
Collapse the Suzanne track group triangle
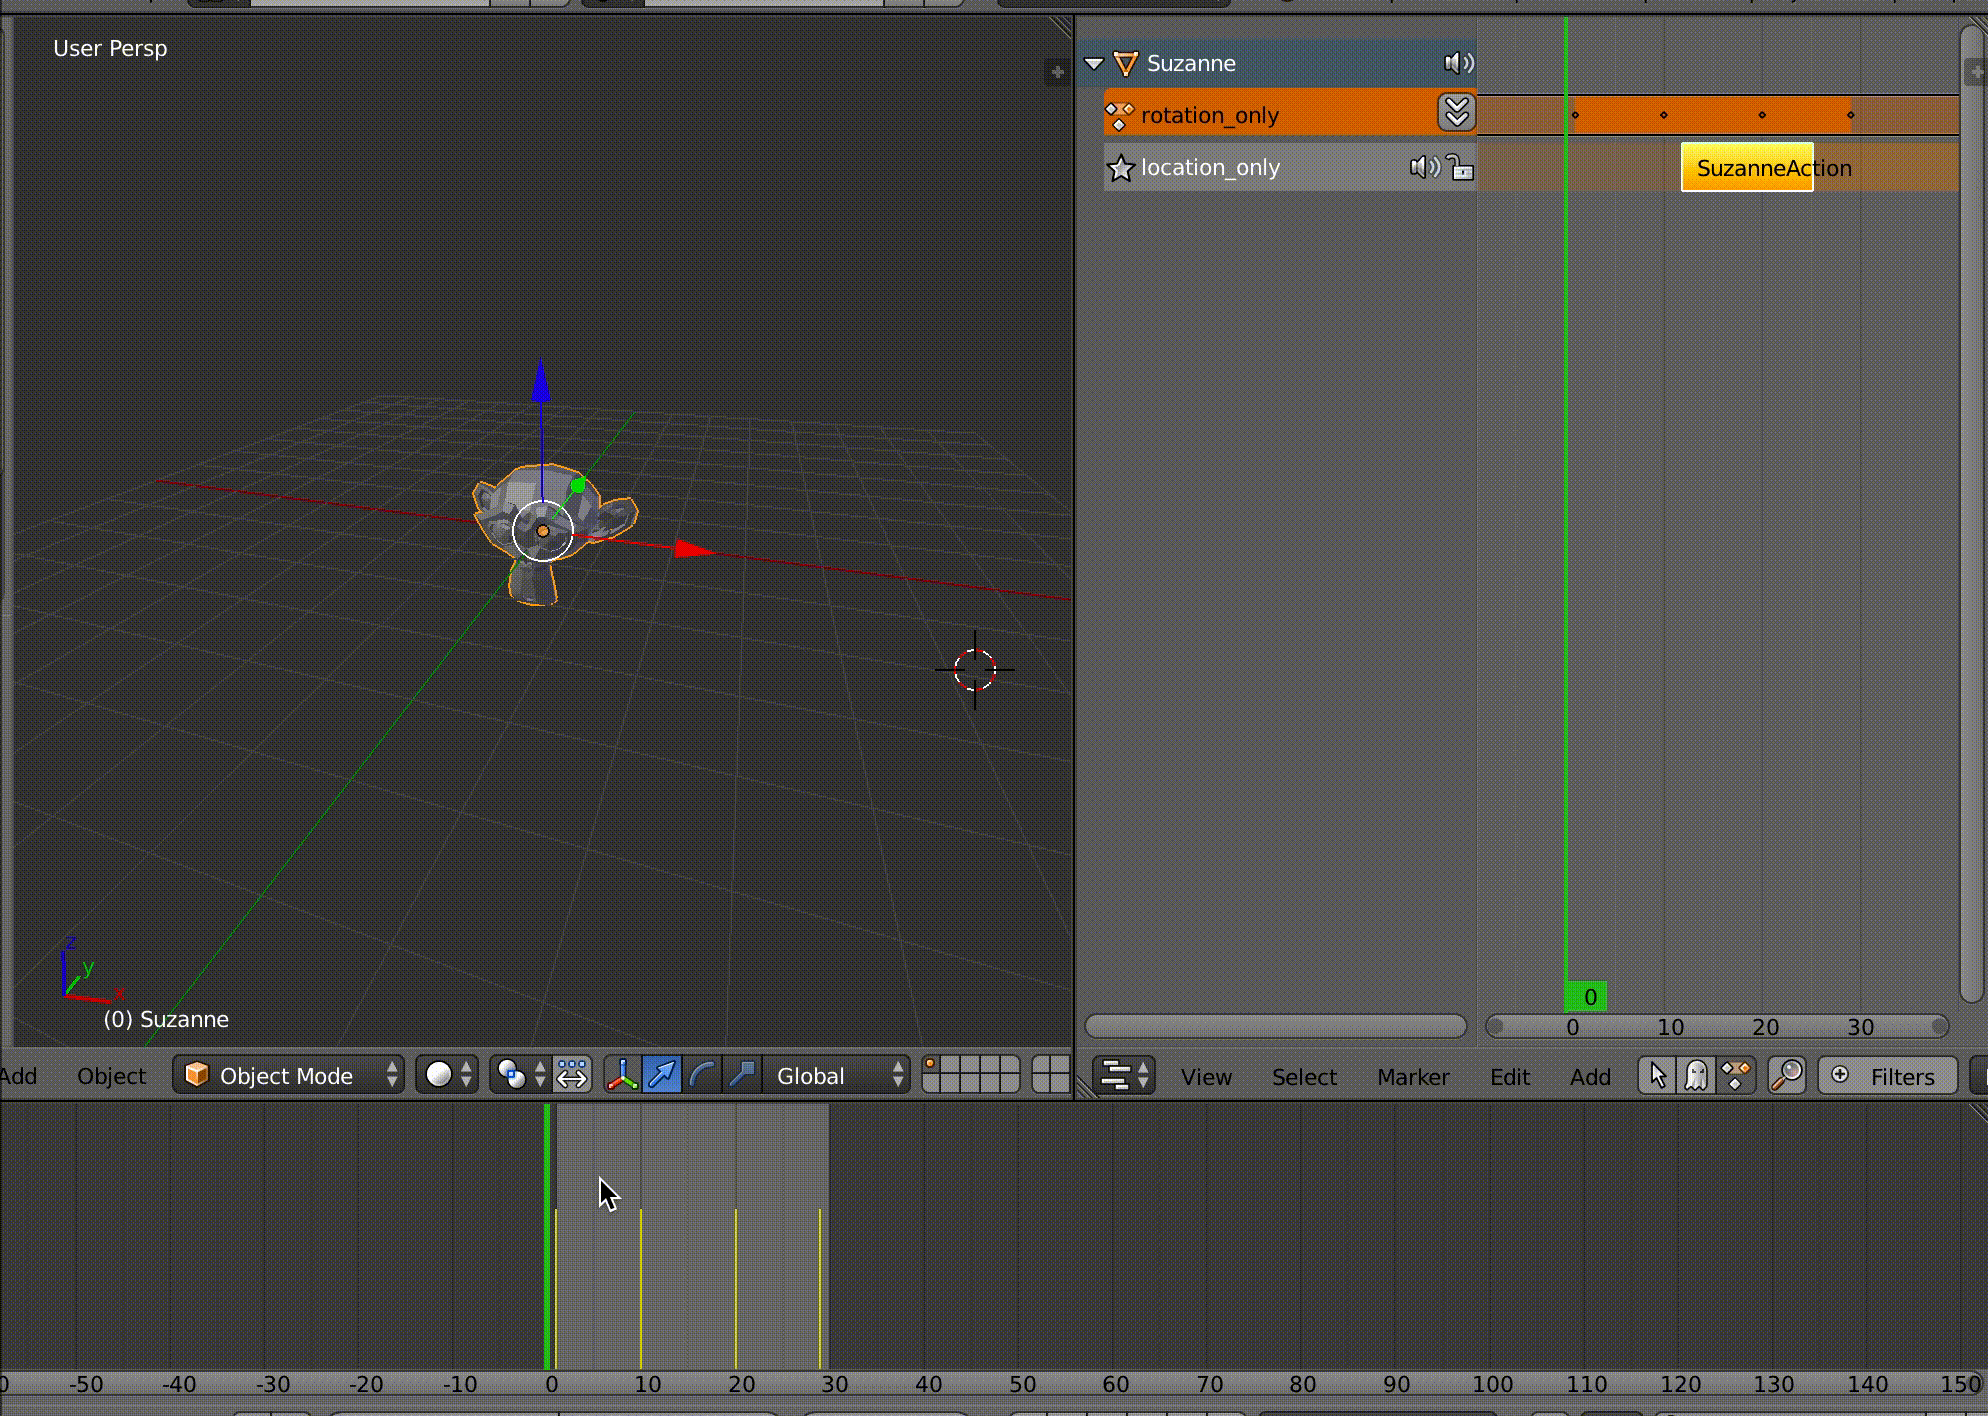coord(1096,62)
